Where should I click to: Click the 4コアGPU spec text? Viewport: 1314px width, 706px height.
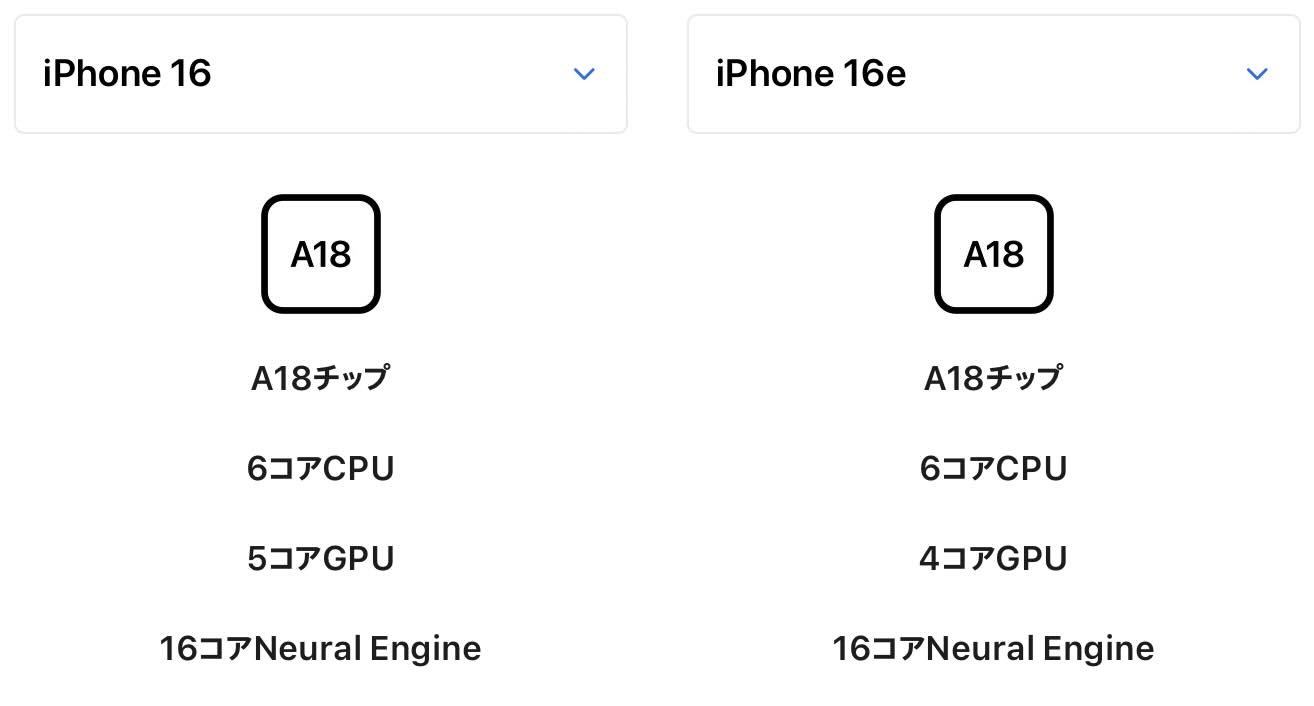(994, 558)
